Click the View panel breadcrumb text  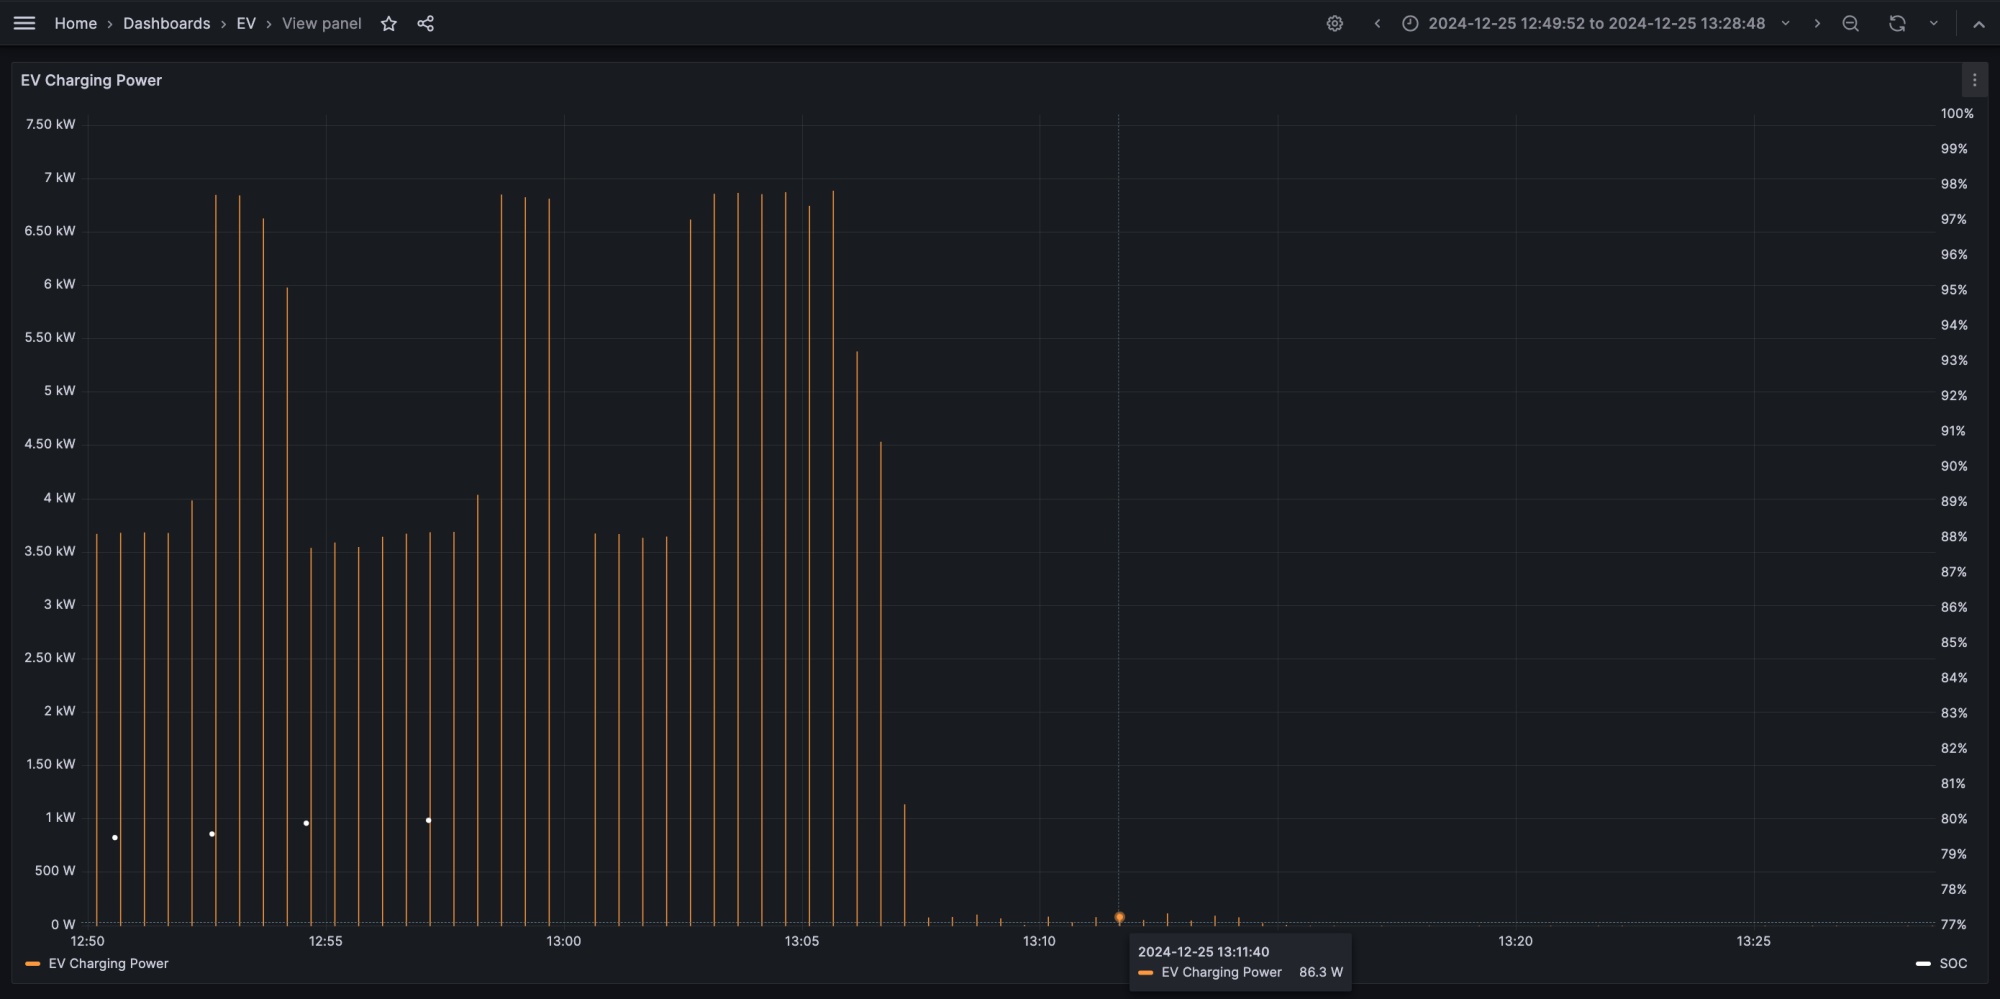(321, 23)
